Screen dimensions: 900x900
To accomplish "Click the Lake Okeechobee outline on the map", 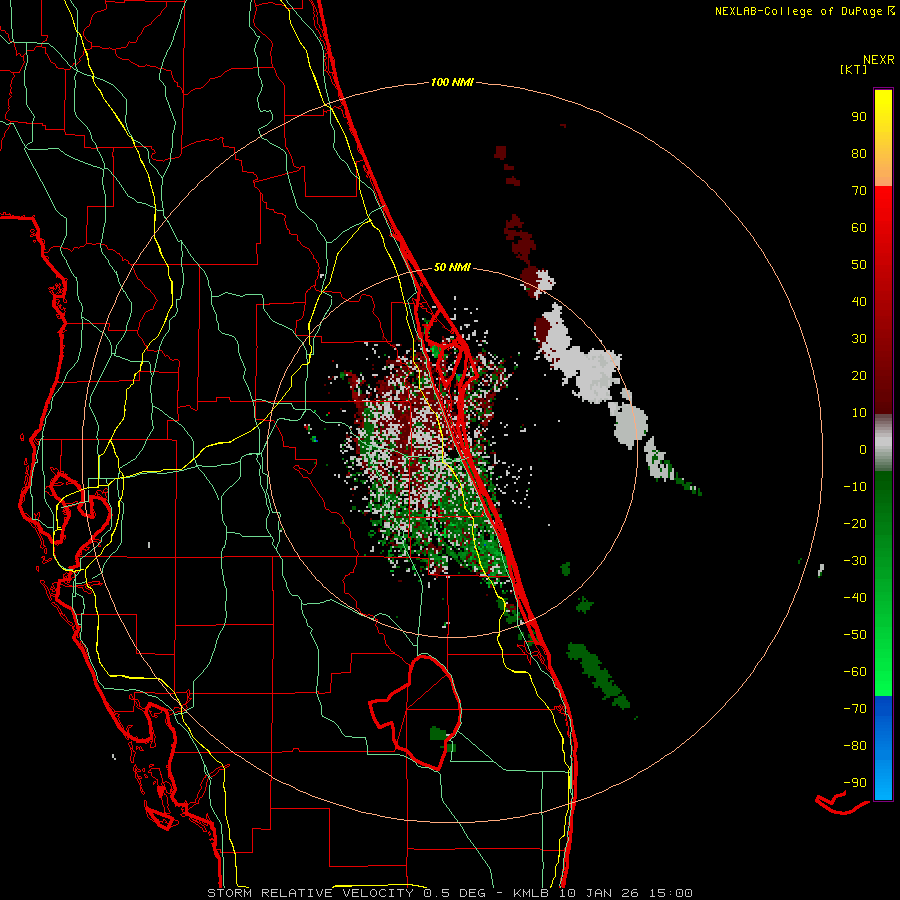I will [x=414, y=712].
